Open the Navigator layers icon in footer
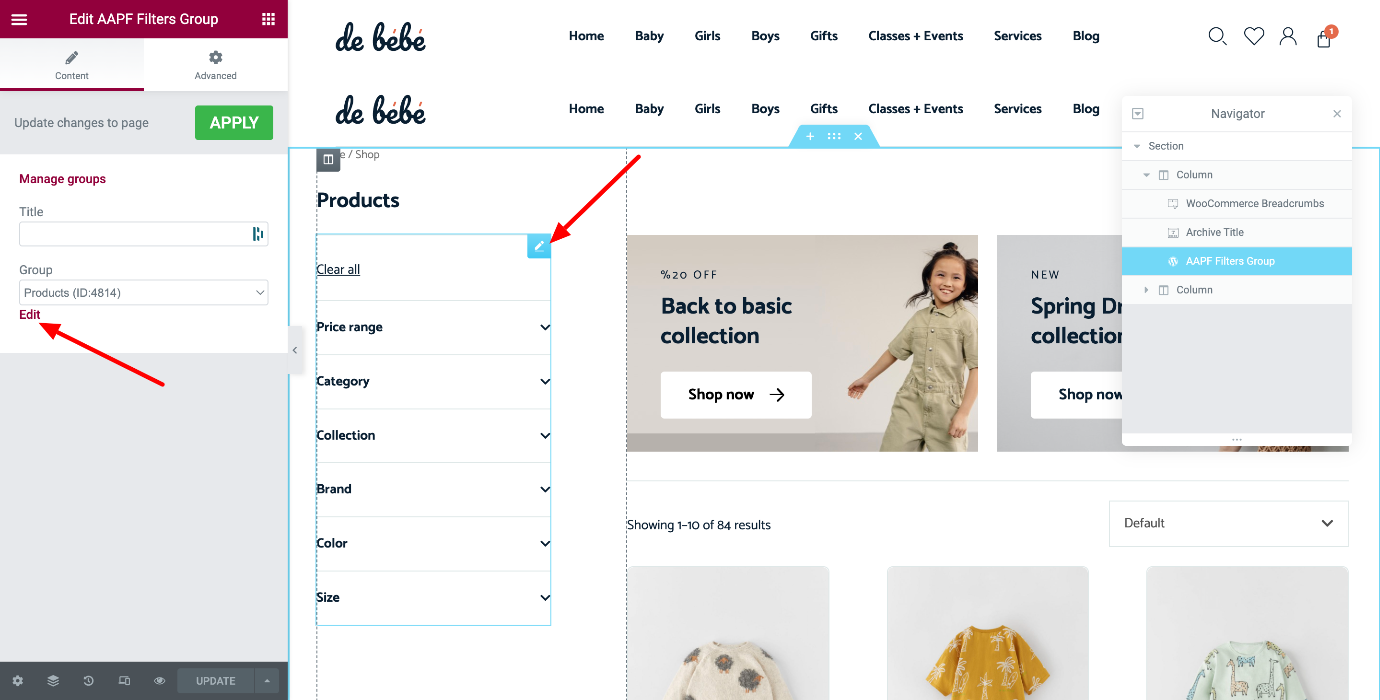The width and height of the screenshot is (1380, 700). [x=53, y=681]
